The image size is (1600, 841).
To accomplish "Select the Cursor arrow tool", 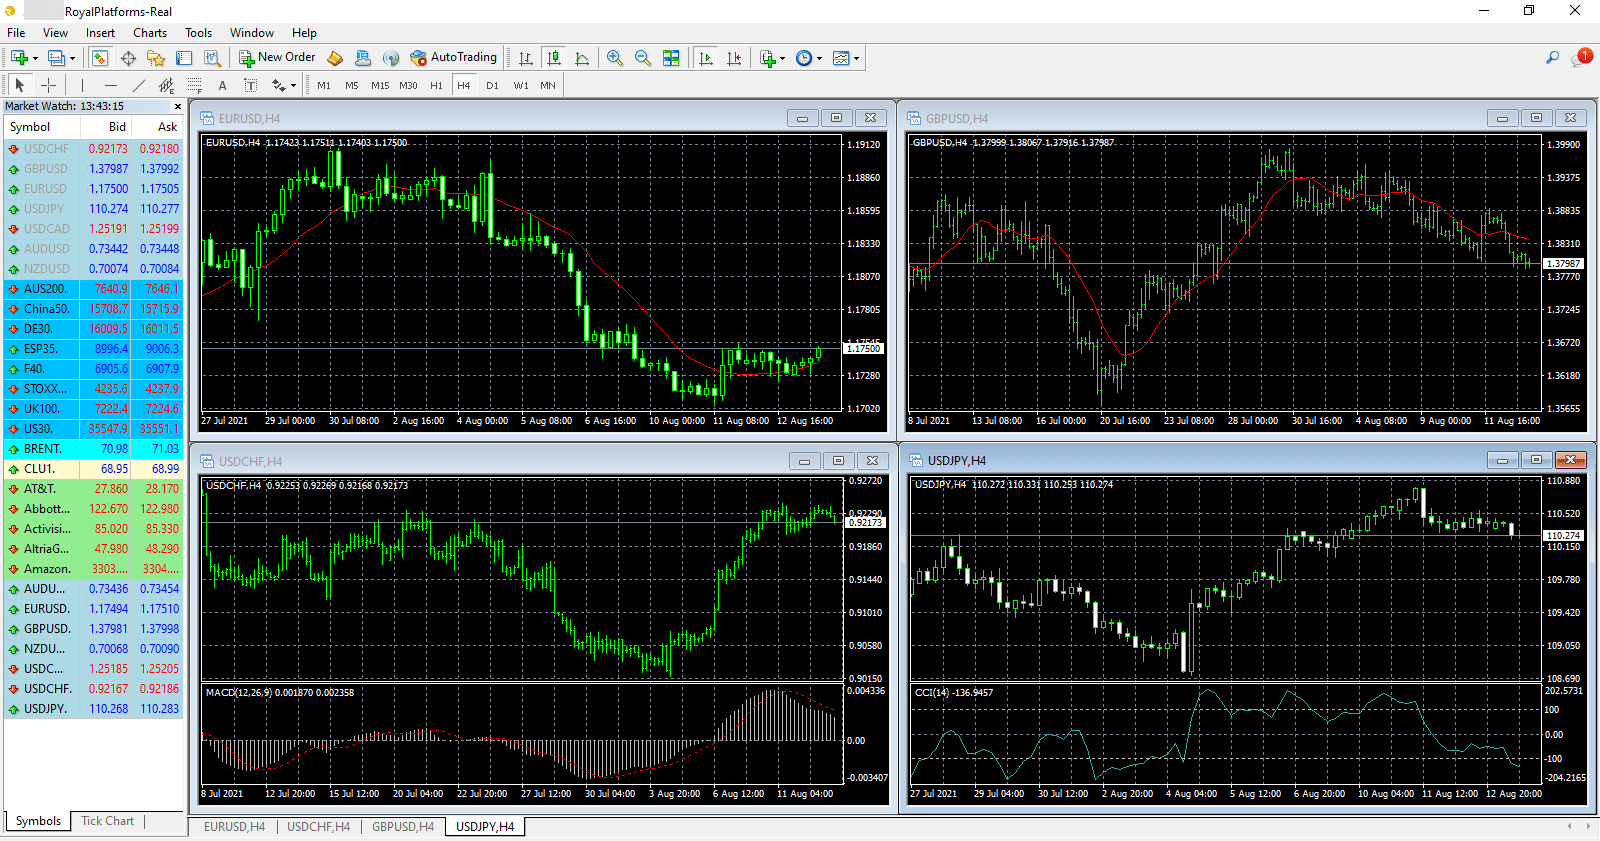I will 19,85.
